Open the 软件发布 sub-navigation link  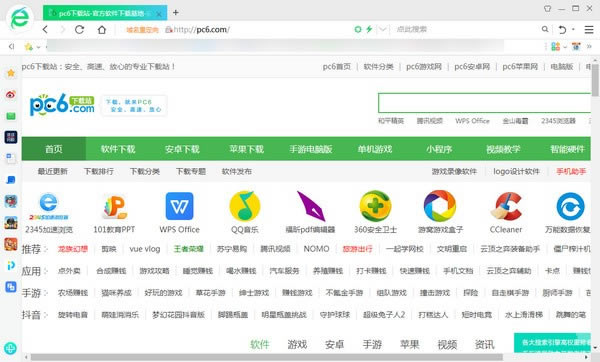tap(237, 171)
